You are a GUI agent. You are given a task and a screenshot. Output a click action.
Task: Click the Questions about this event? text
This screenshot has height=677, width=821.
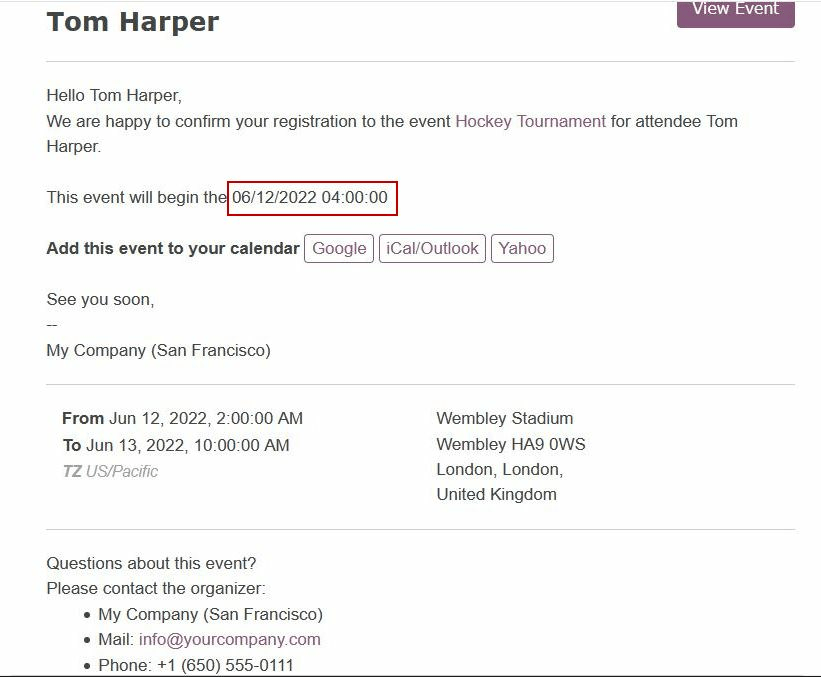click(151, 563)
